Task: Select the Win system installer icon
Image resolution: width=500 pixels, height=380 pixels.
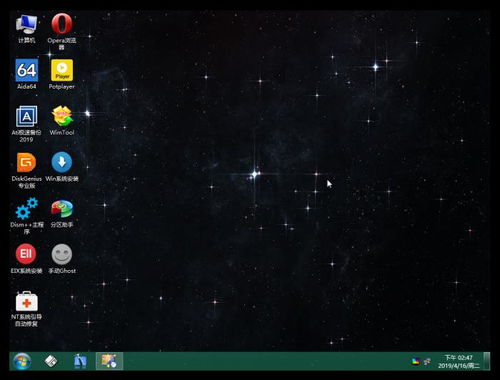Action: (x=62, y=167)
